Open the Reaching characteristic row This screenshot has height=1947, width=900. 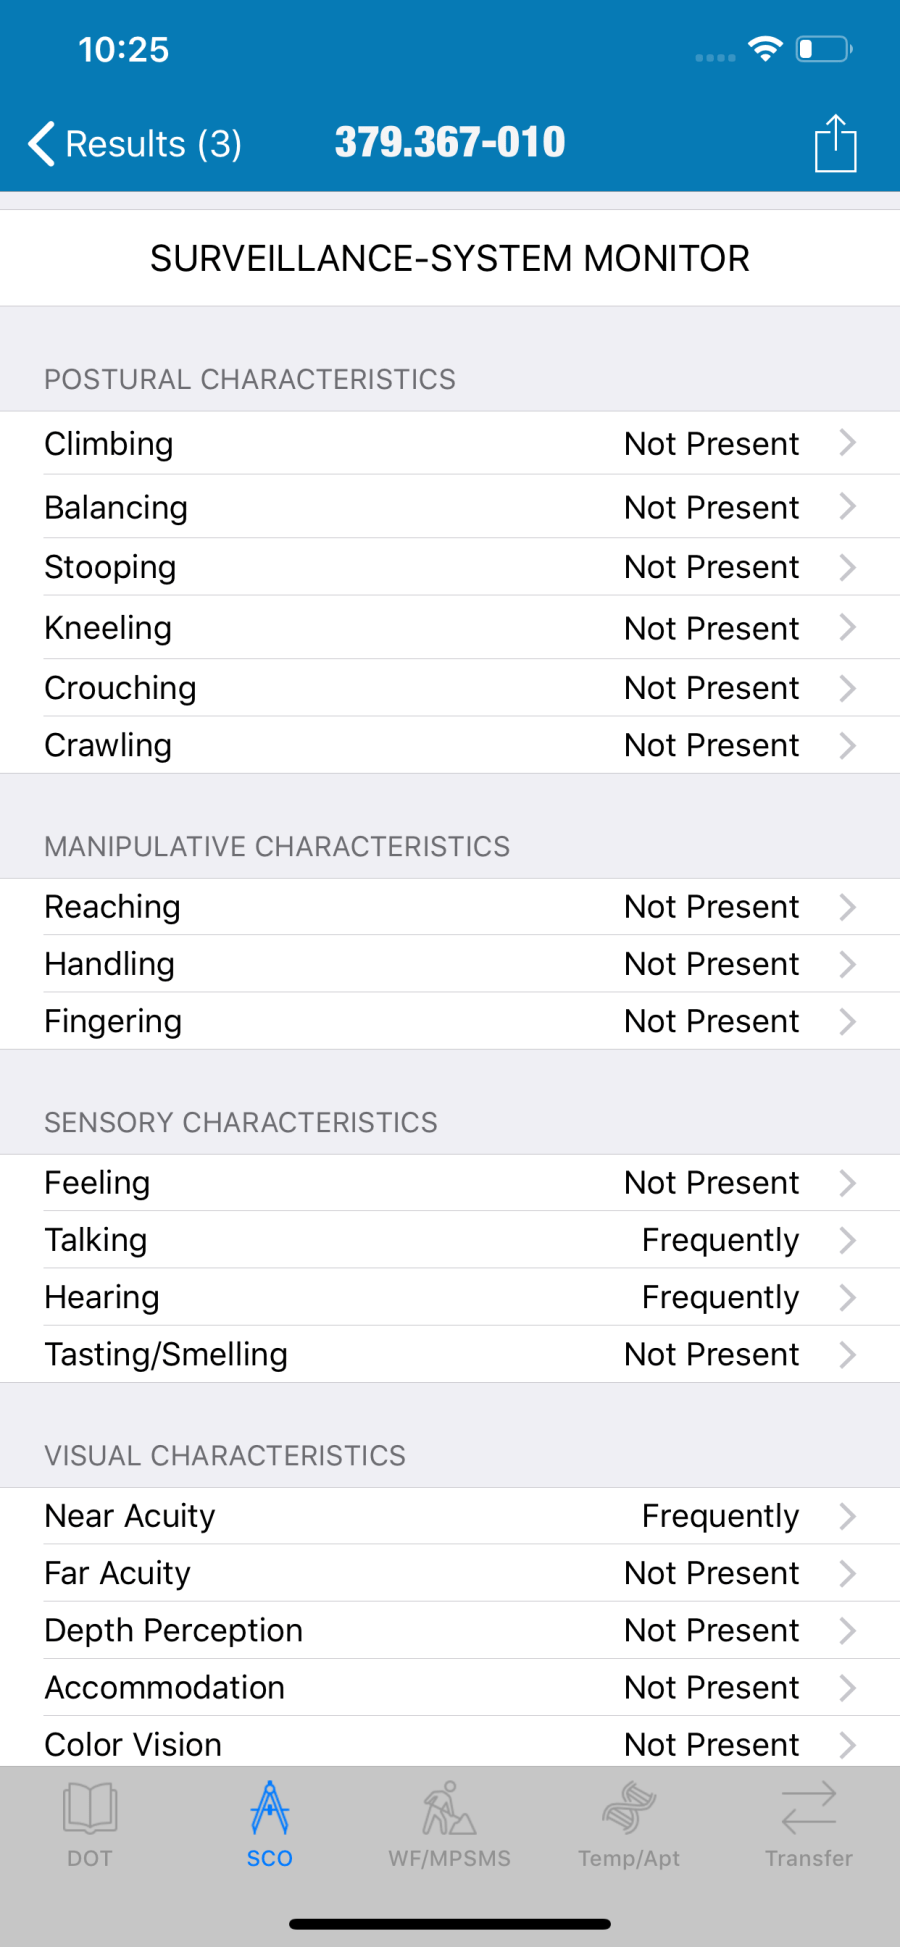point(450,907)
